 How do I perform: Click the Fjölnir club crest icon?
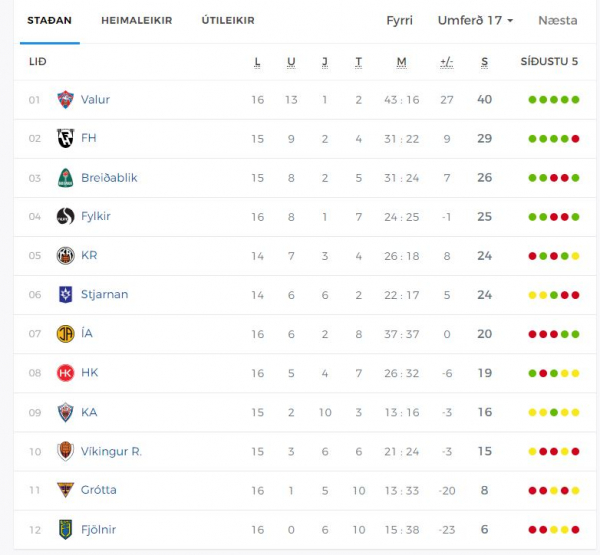65,530
